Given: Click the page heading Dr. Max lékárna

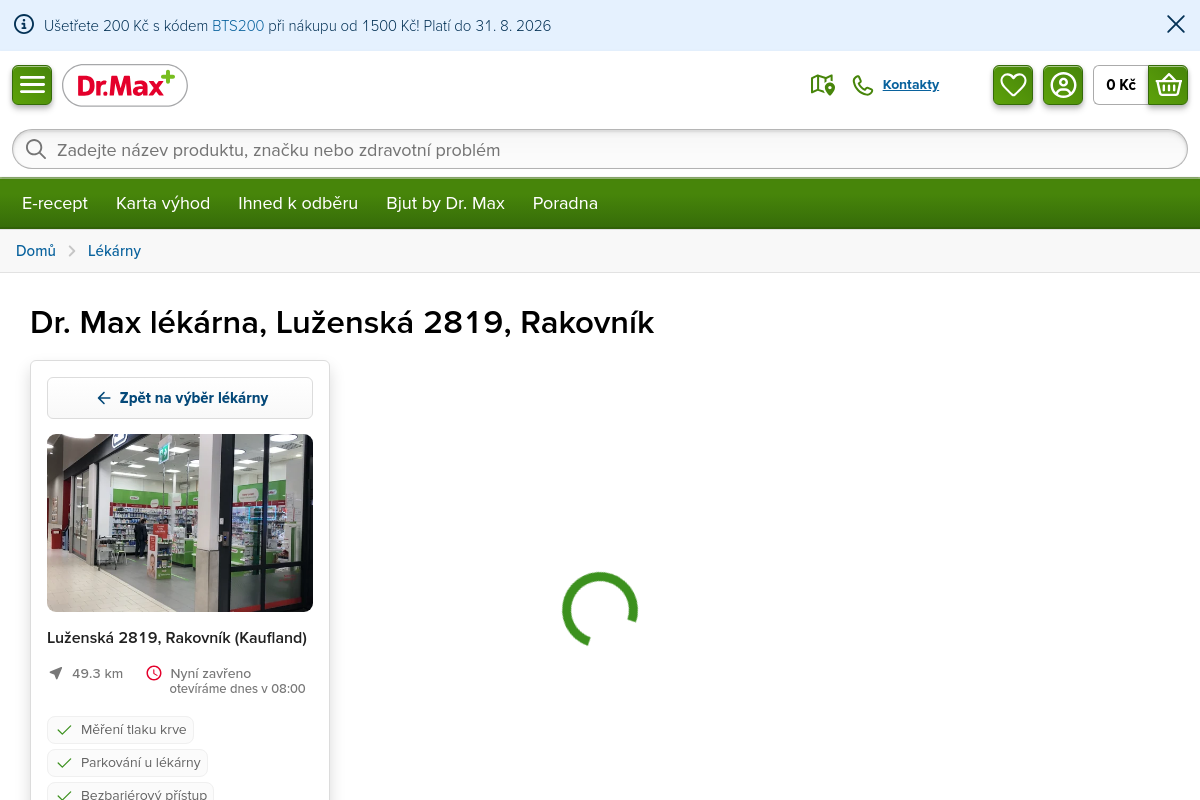Looking at the screenshot, I should [342, 323].
